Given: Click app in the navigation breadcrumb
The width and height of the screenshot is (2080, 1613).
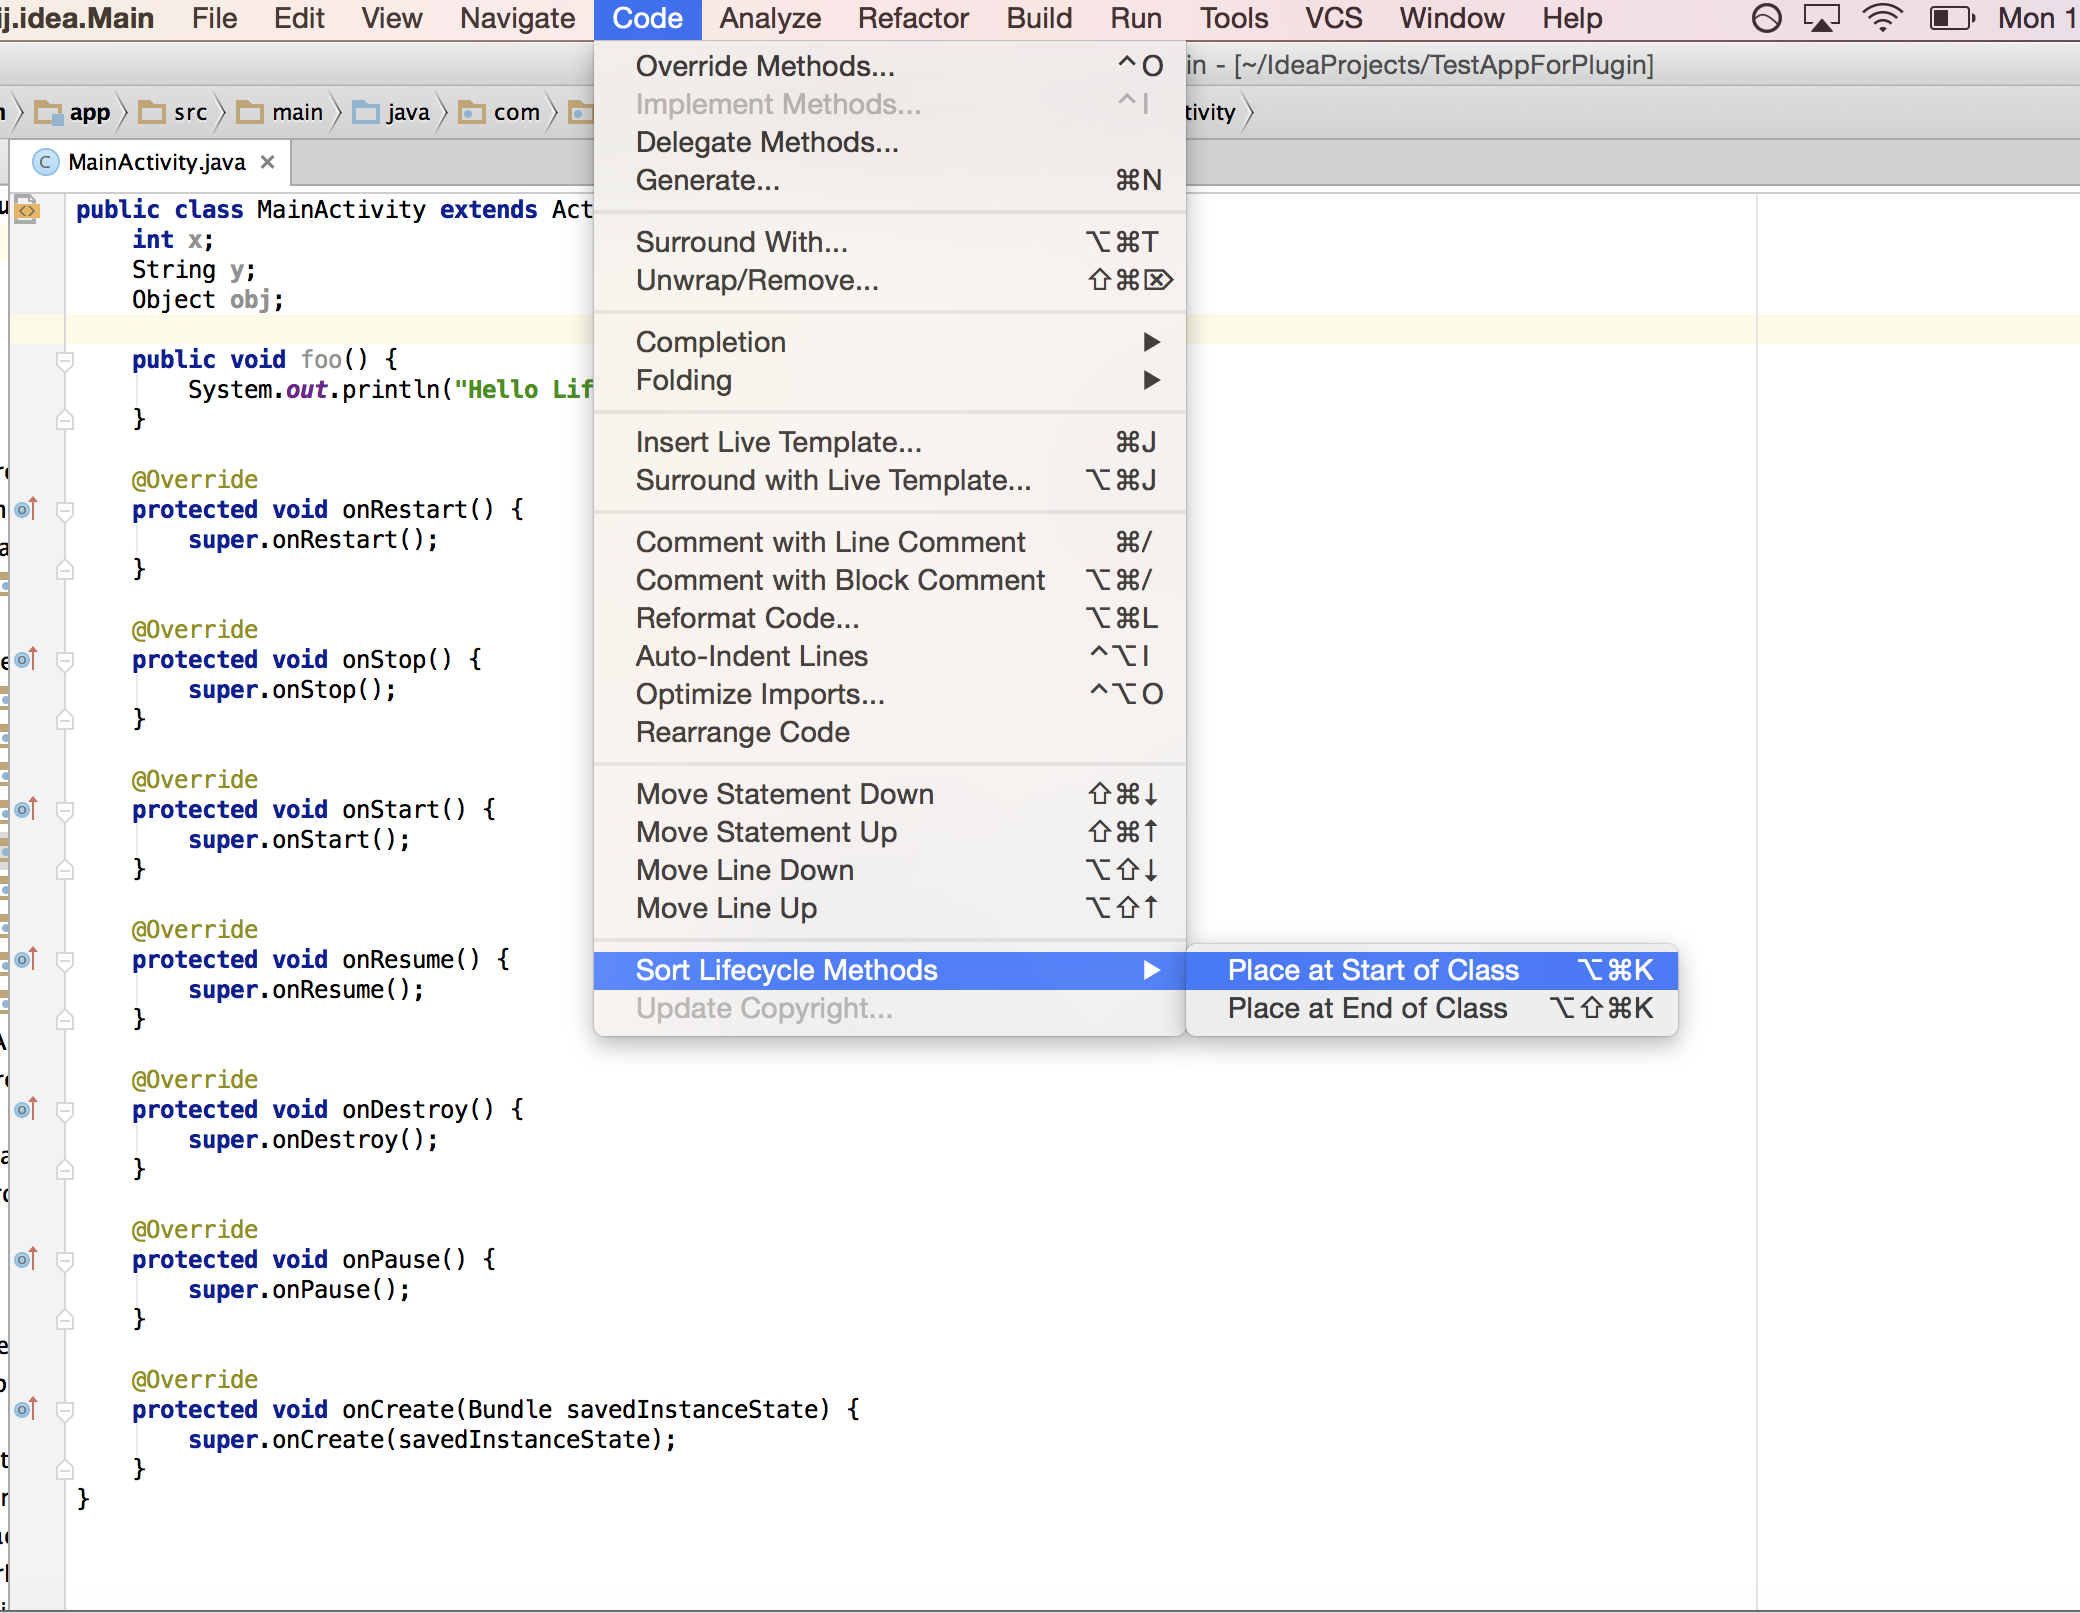Looking at the screenshot, I should pyautogui.click(x=91, y=112).
